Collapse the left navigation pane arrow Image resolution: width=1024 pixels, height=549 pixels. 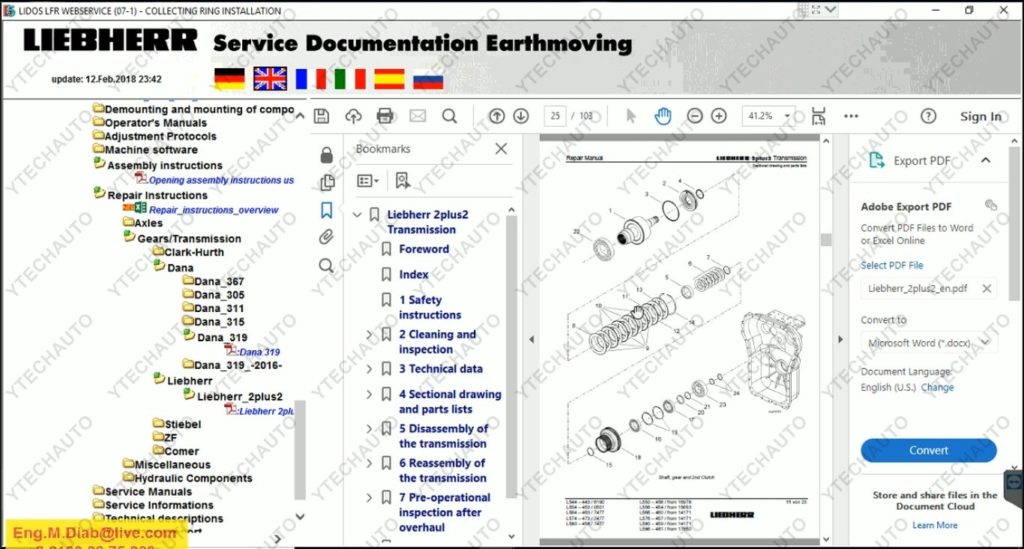[x=531, y=339]
